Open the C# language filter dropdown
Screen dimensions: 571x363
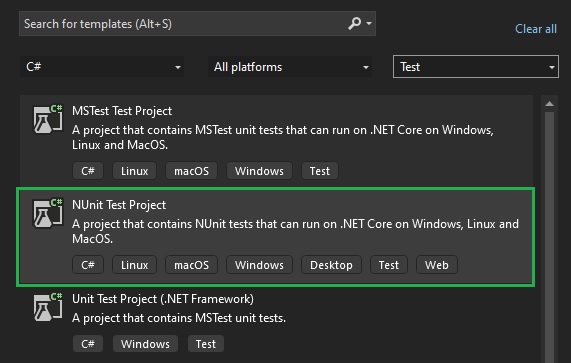click(102, 67)
